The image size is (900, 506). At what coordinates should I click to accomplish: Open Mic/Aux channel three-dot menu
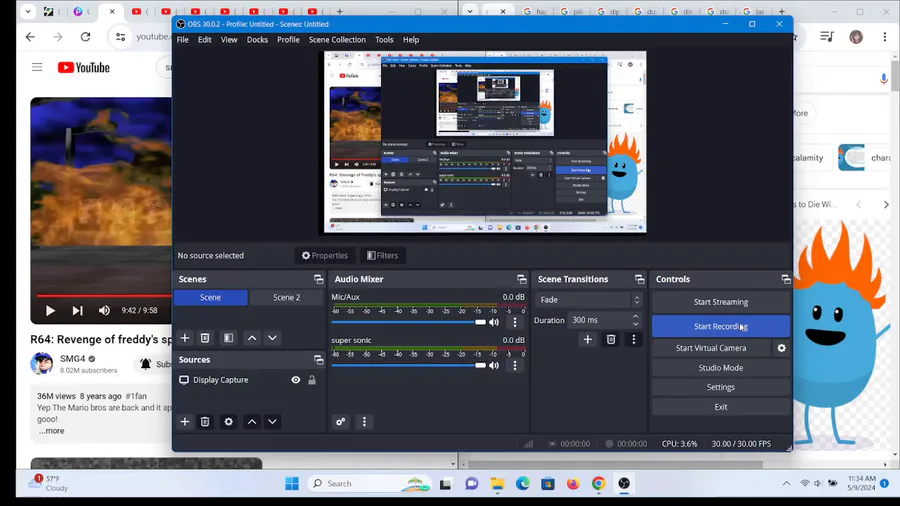(x=515, y=322)
